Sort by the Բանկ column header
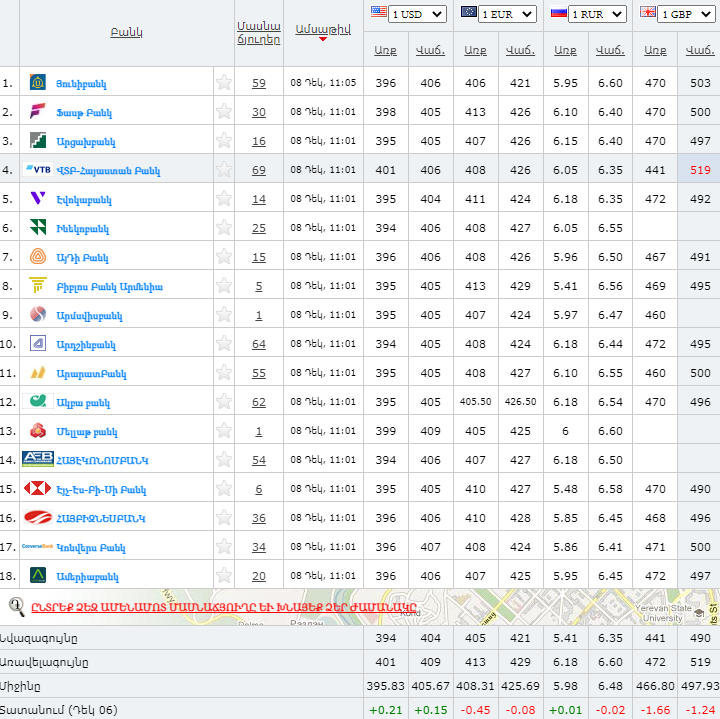720x719 pixels. [x=126, y=33]
